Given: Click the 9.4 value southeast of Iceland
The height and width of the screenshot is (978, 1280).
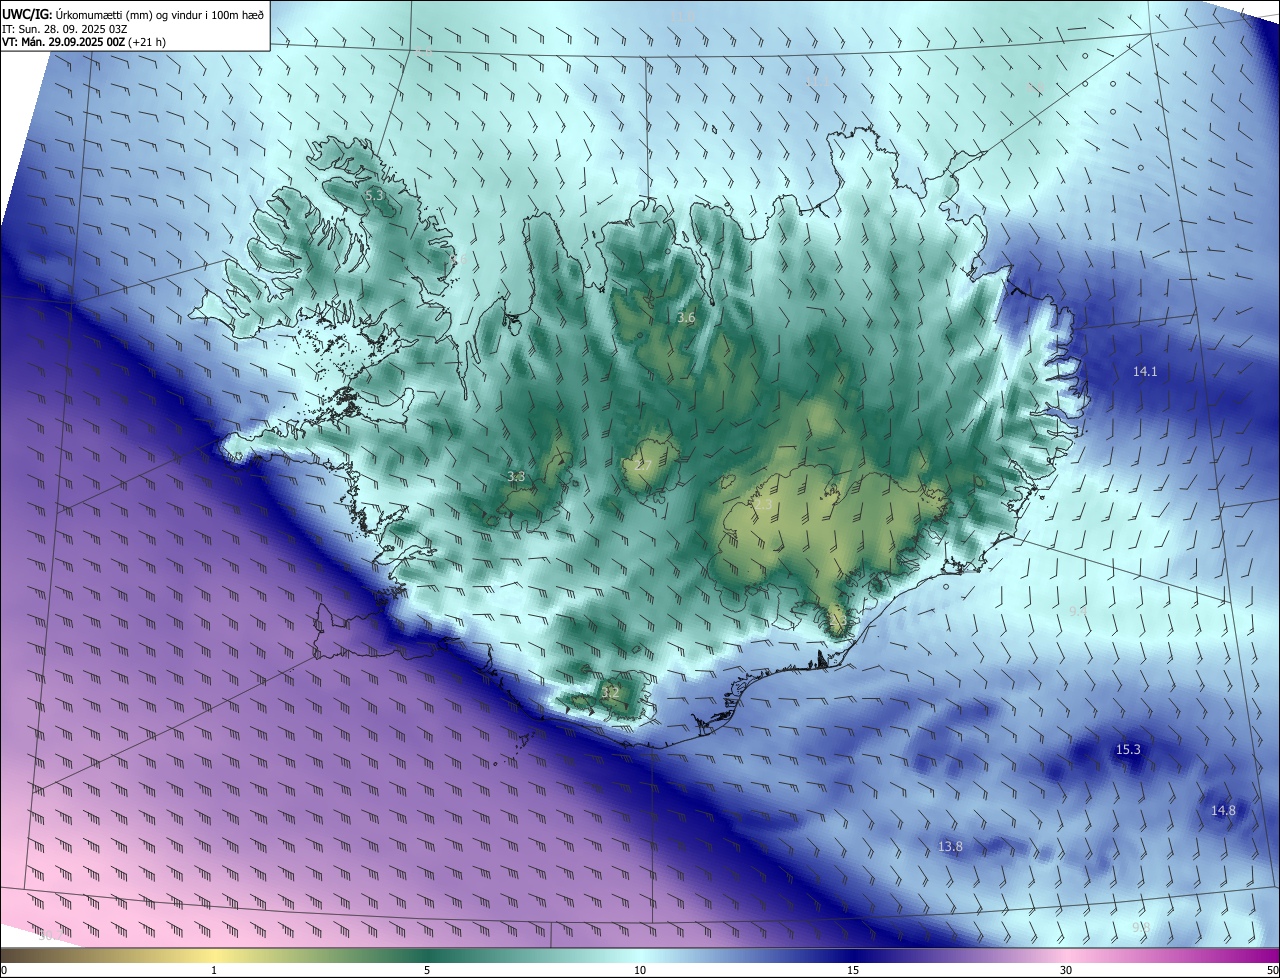Looking at the screenshot, I should (x=1078, y=610).
